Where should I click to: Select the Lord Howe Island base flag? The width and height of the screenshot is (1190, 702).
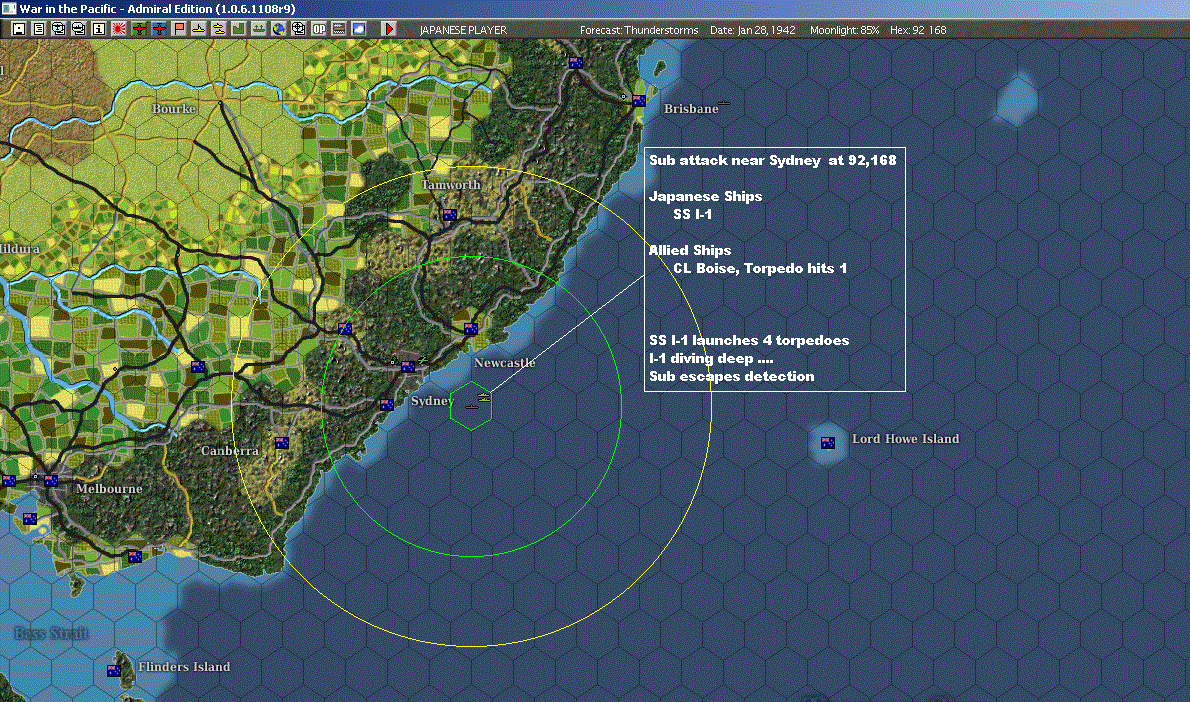point(828,442)
